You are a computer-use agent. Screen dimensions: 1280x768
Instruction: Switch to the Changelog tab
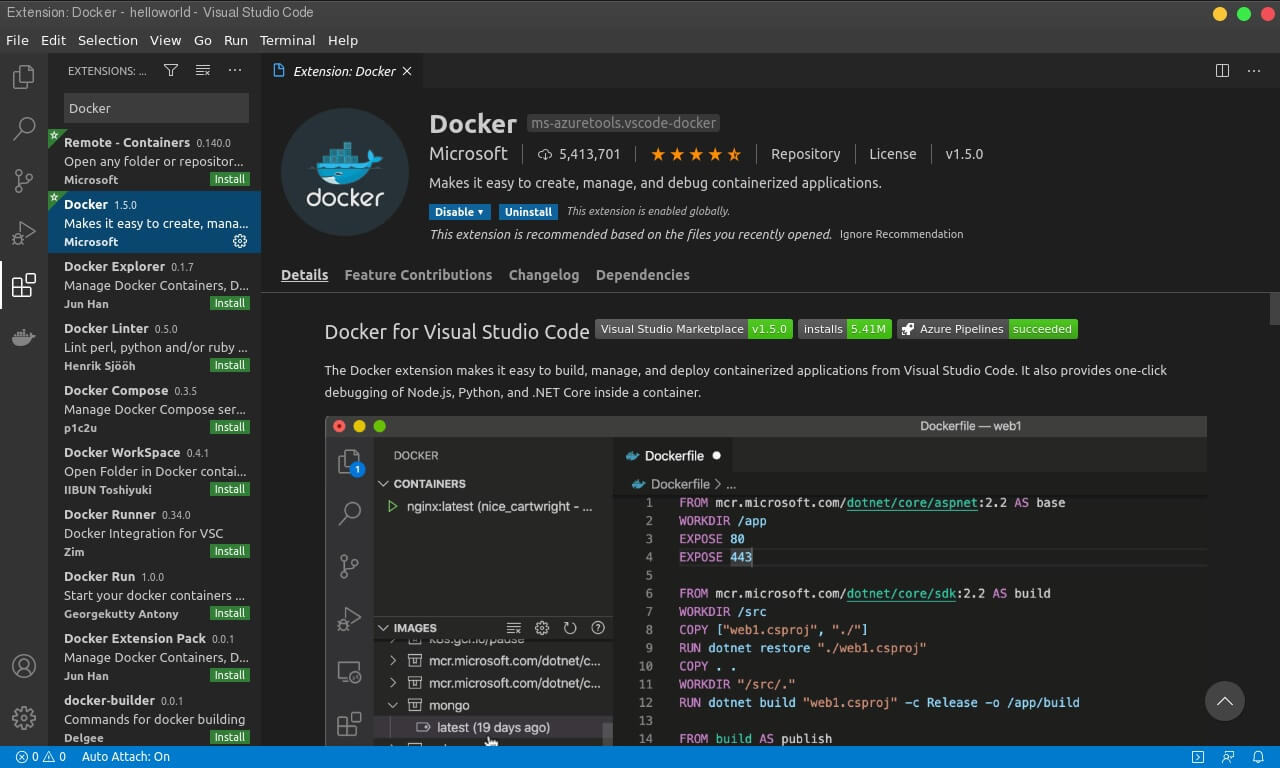pyautogui.click(x=544, y=275)
